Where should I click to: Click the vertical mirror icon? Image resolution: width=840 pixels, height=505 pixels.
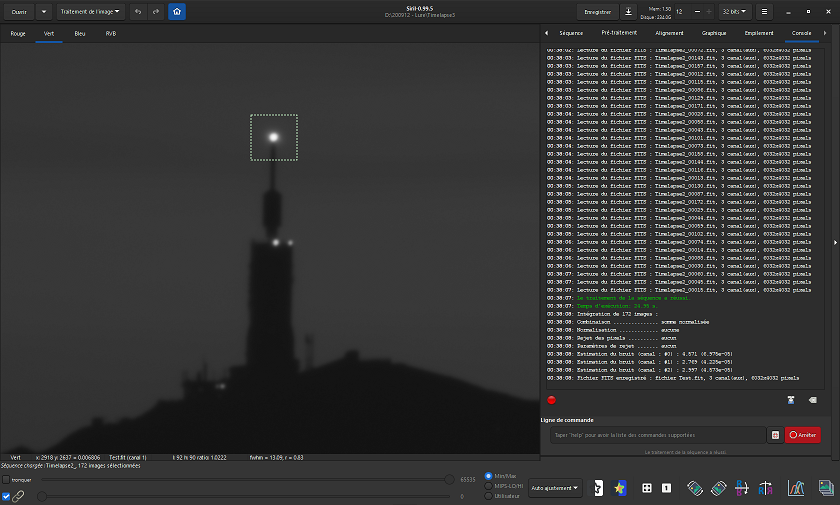coord(766,488)
